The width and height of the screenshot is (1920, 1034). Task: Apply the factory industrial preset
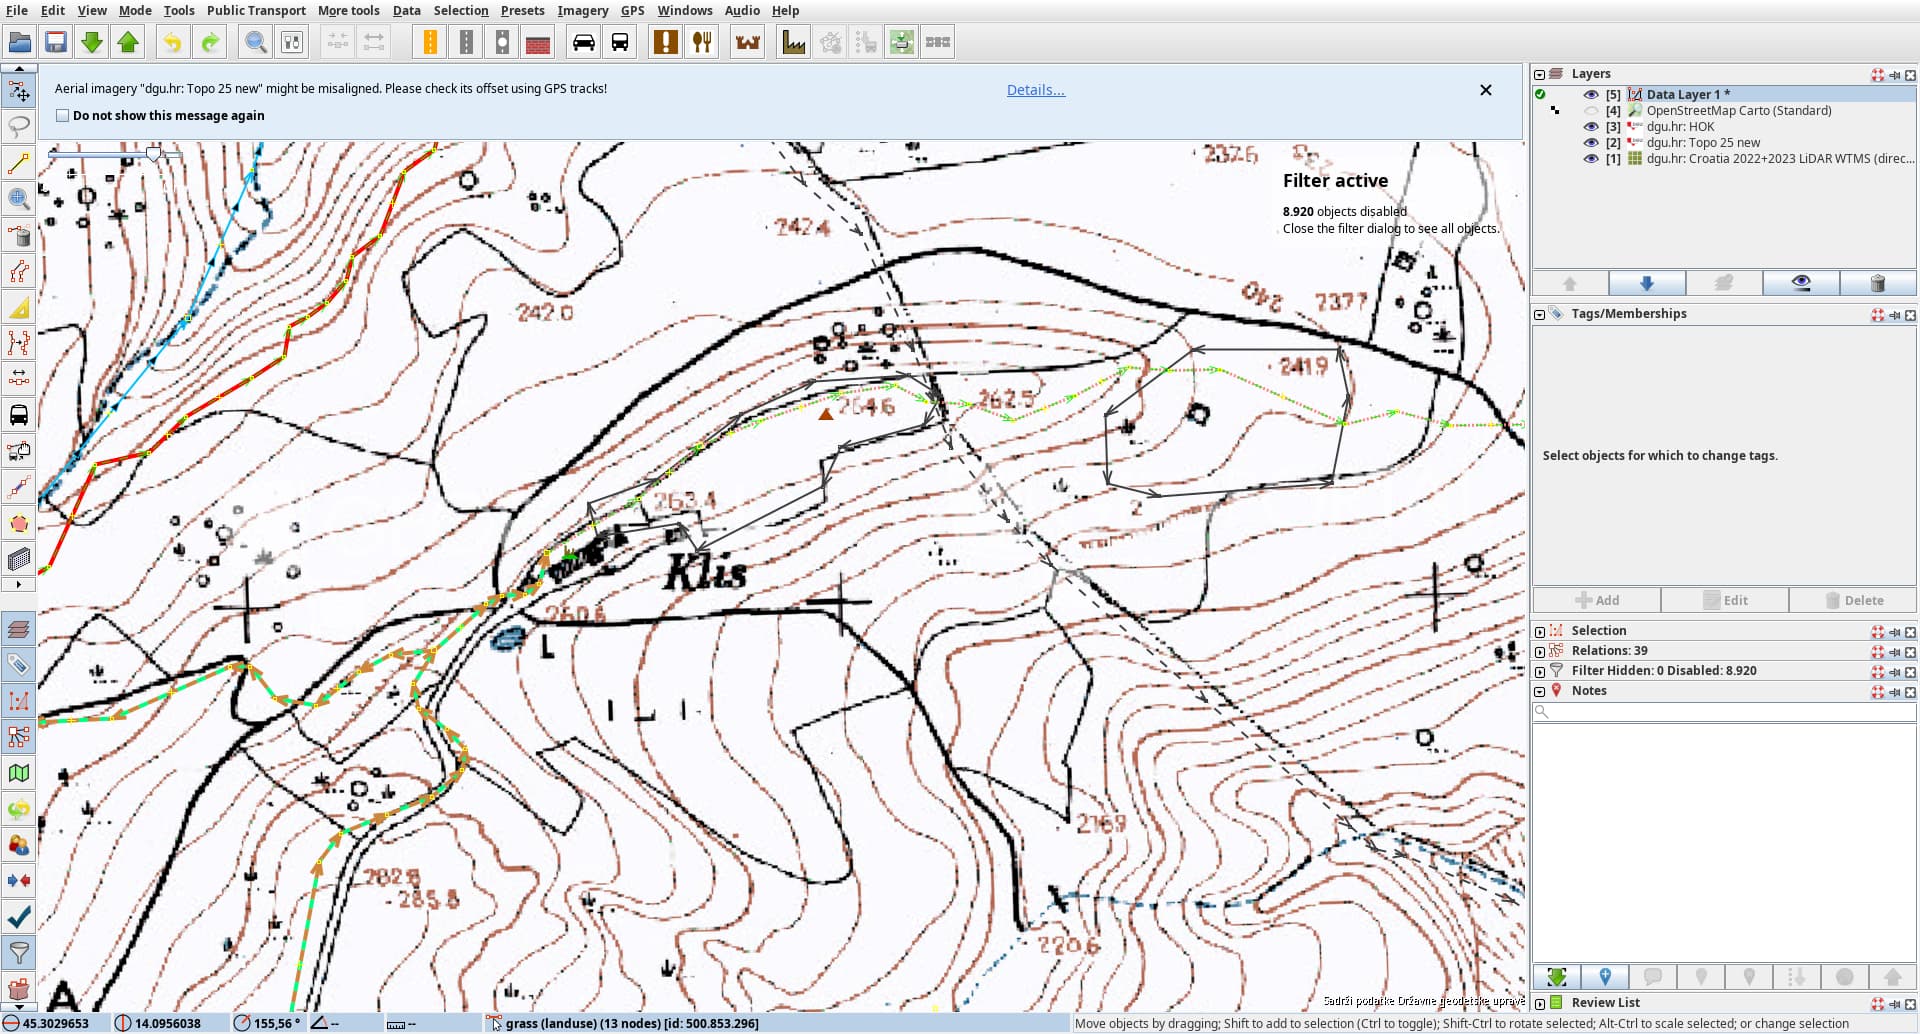(x=794, y=42)
